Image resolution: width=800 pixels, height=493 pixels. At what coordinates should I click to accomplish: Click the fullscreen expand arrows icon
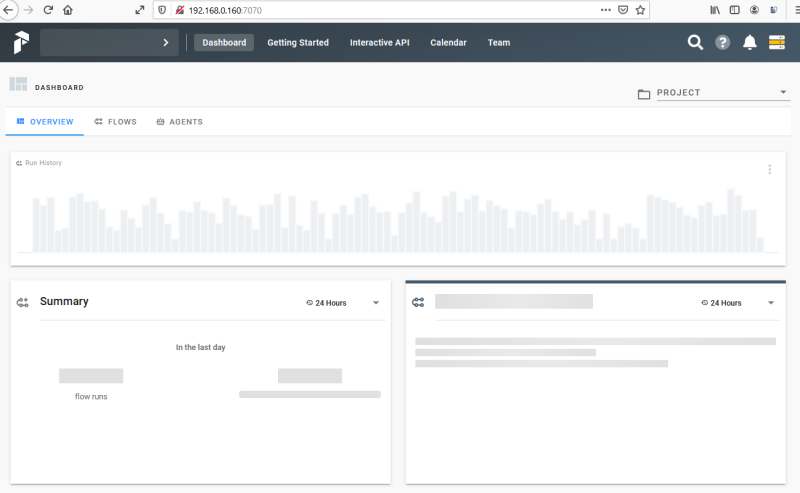pos(139,10)
